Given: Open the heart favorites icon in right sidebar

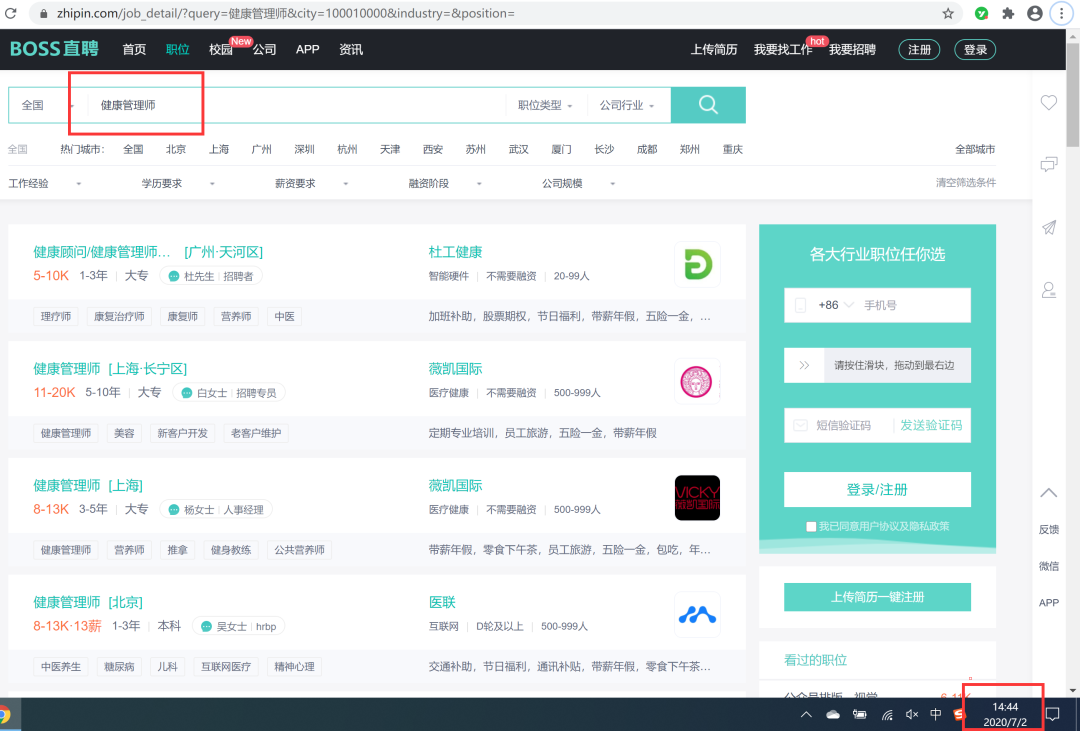Looking at the screenshot, I should tap(1048, 103).
